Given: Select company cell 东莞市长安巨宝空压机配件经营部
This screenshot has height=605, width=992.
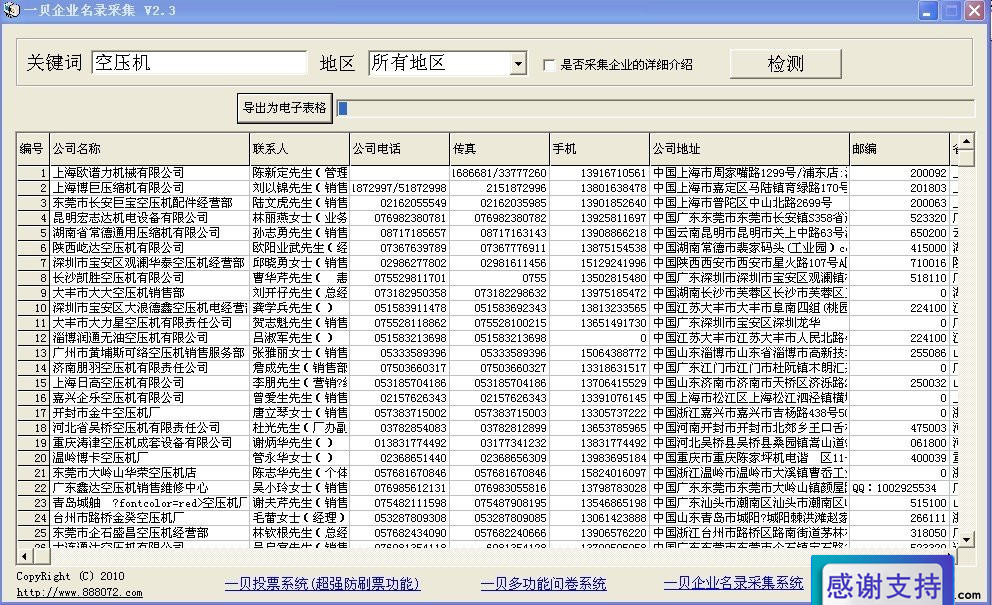Looking at the screenshot, I should 149,203.
